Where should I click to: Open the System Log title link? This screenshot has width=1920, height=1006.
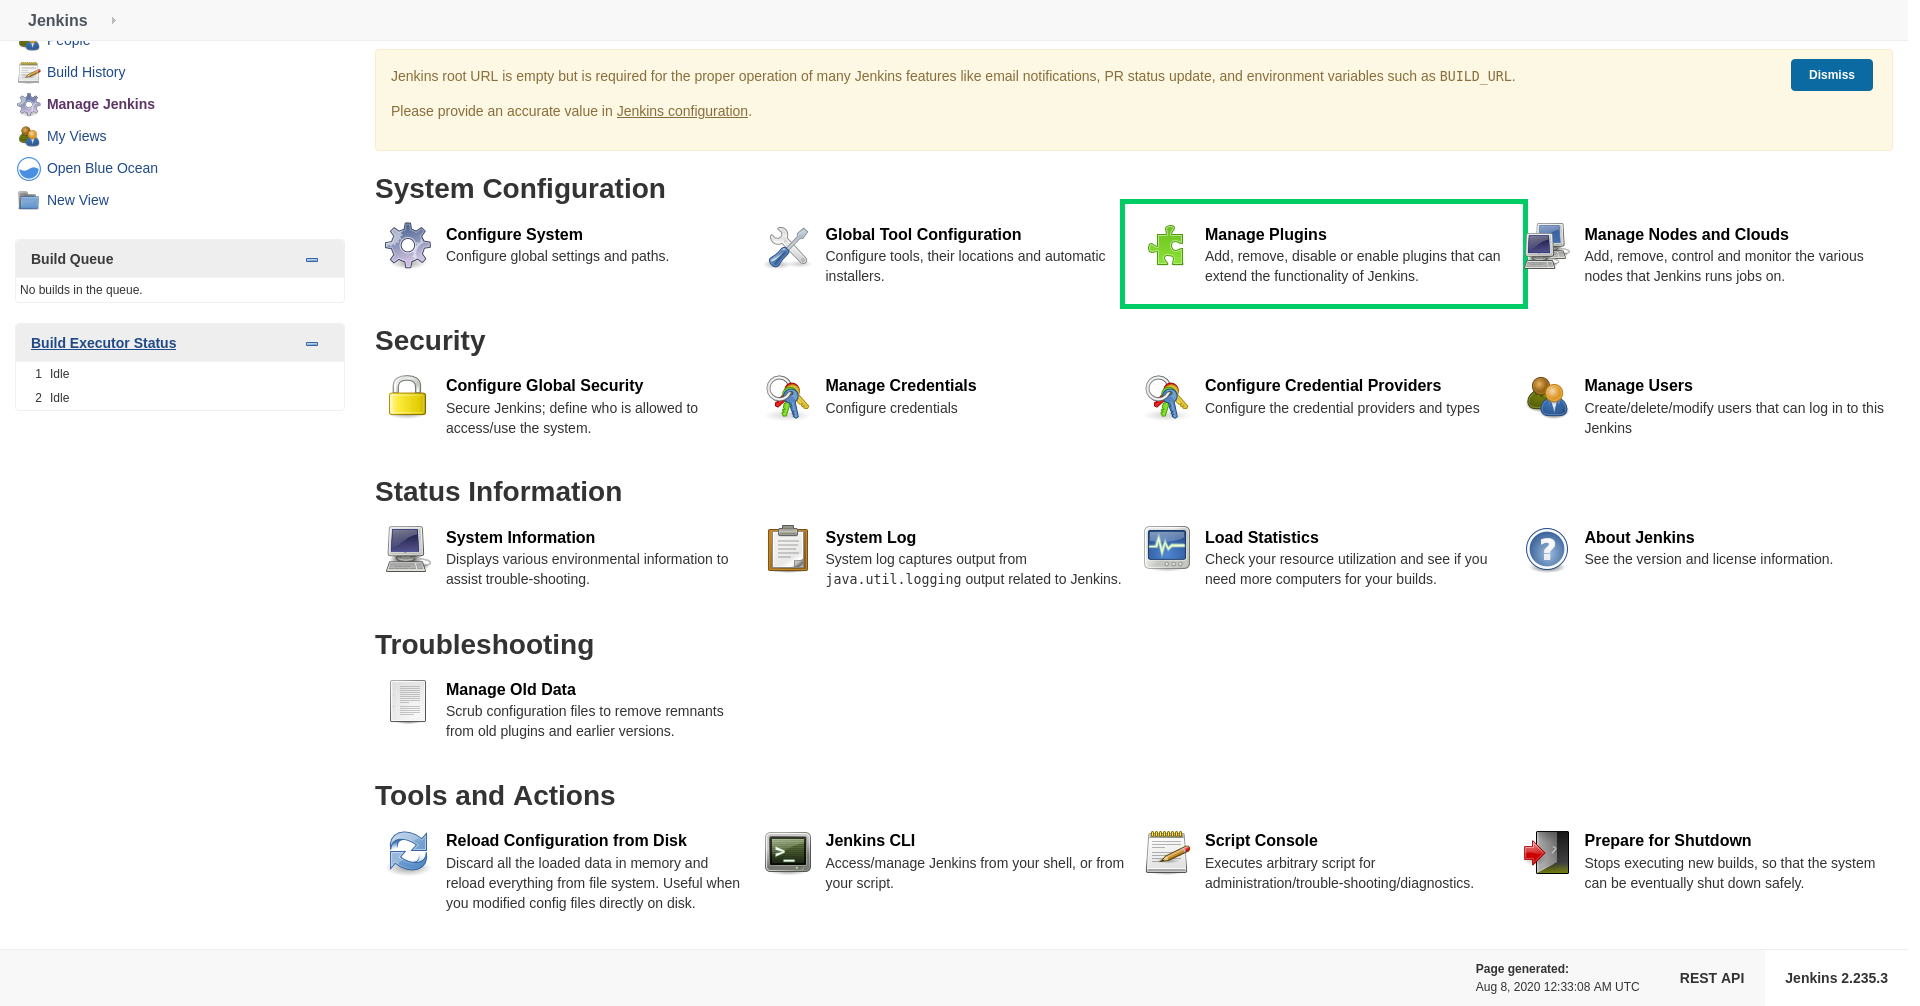(x=870, y=537)
